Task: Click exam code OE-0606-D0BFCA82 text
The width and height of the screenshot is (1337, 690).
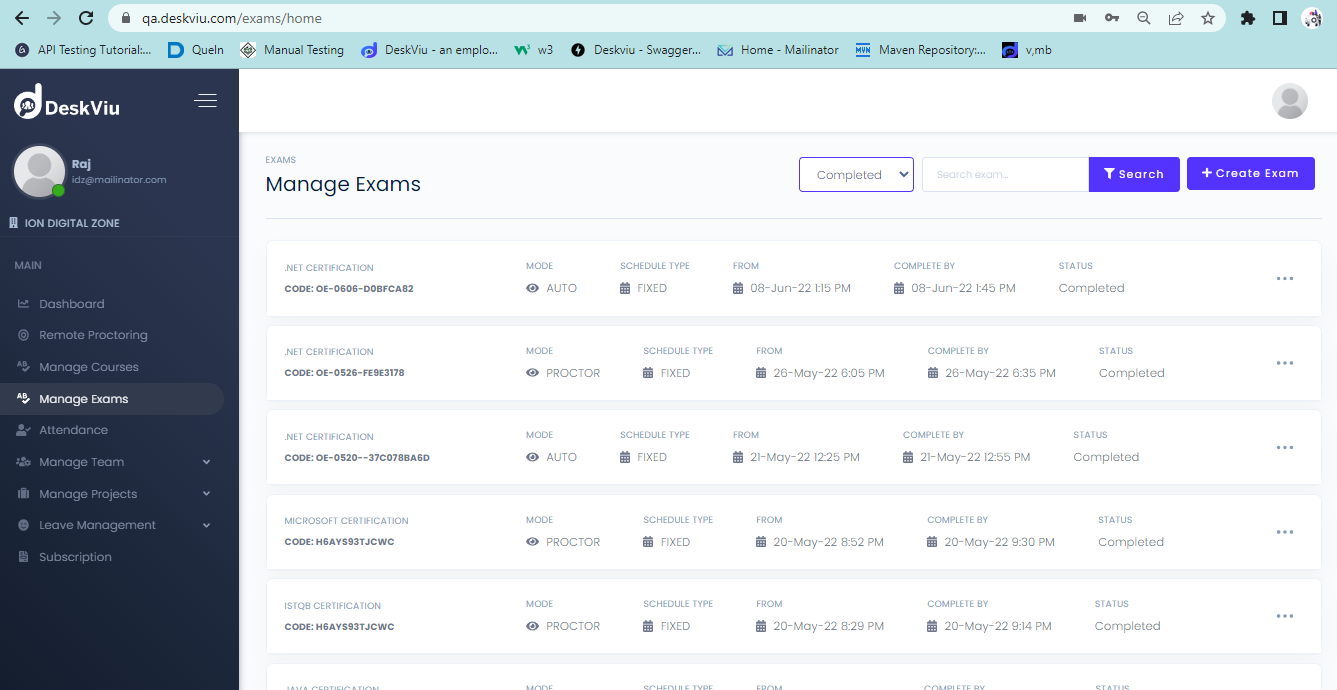Action: click(349, 289)
